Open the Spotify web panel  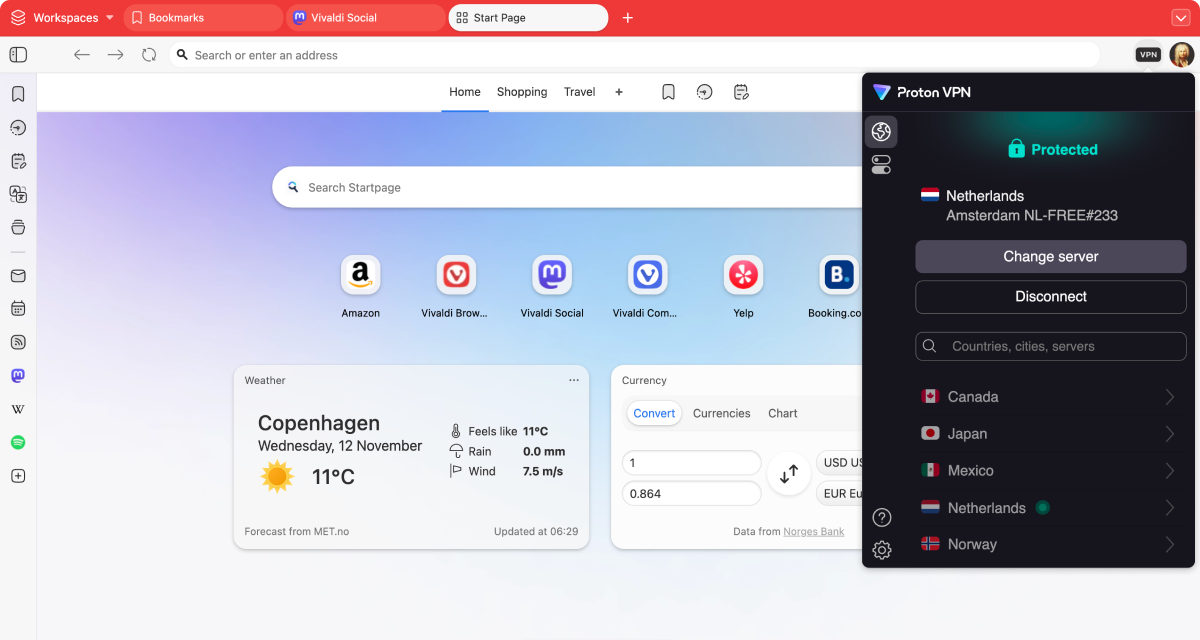[x=18, y=441]
